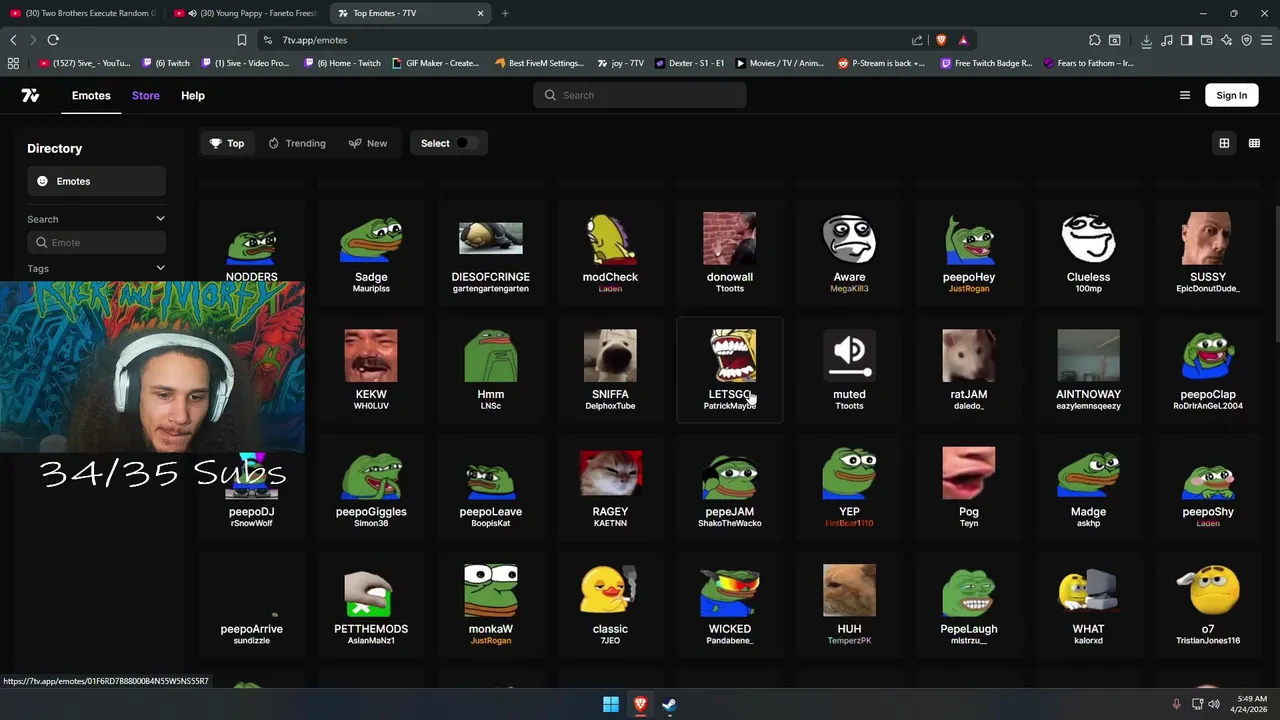
Task: Open the Windows Start button
Action: click(x=610, y=704)
